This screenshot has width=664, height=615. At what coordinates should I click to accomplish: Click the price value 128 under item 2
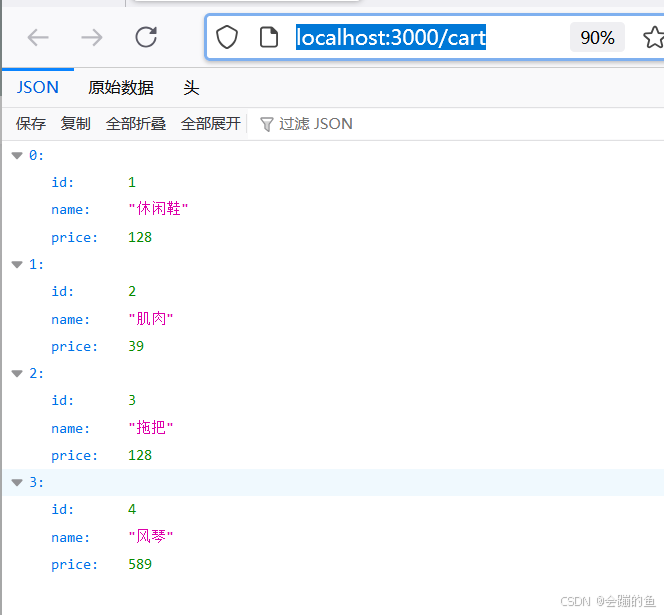(x=140, y=455)
